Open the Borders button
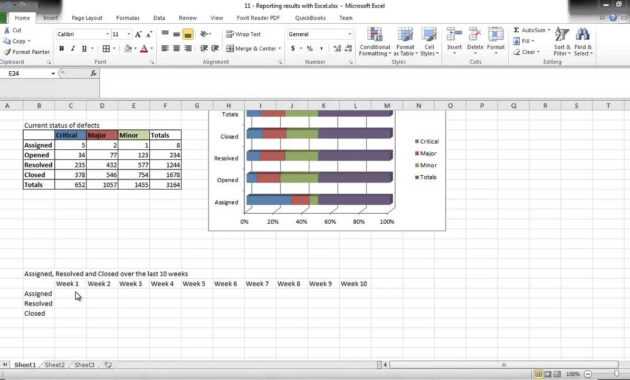This screenshot has width=630, height=380. tap(106, 49)
